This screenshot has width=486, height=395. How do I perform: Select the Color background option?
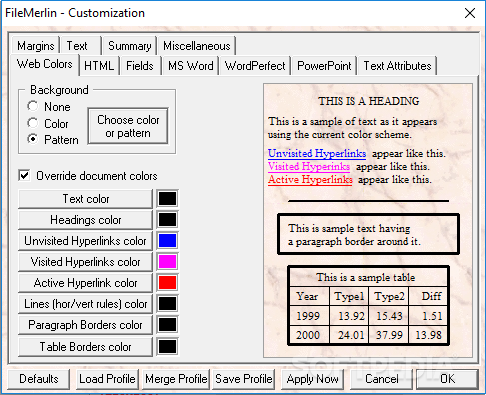click(x=48, y=123)
